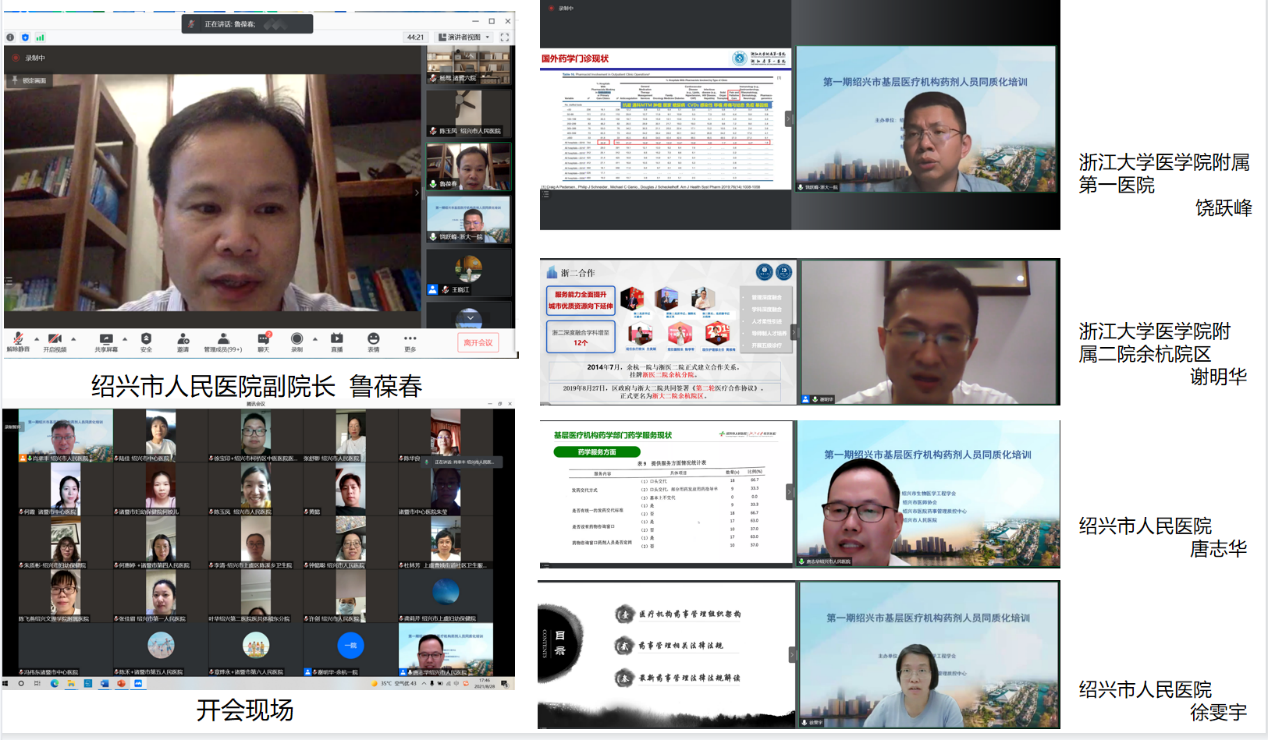Open the 邀请 invite participants icon
This screenshot has height=740, width=1268.
183,343
